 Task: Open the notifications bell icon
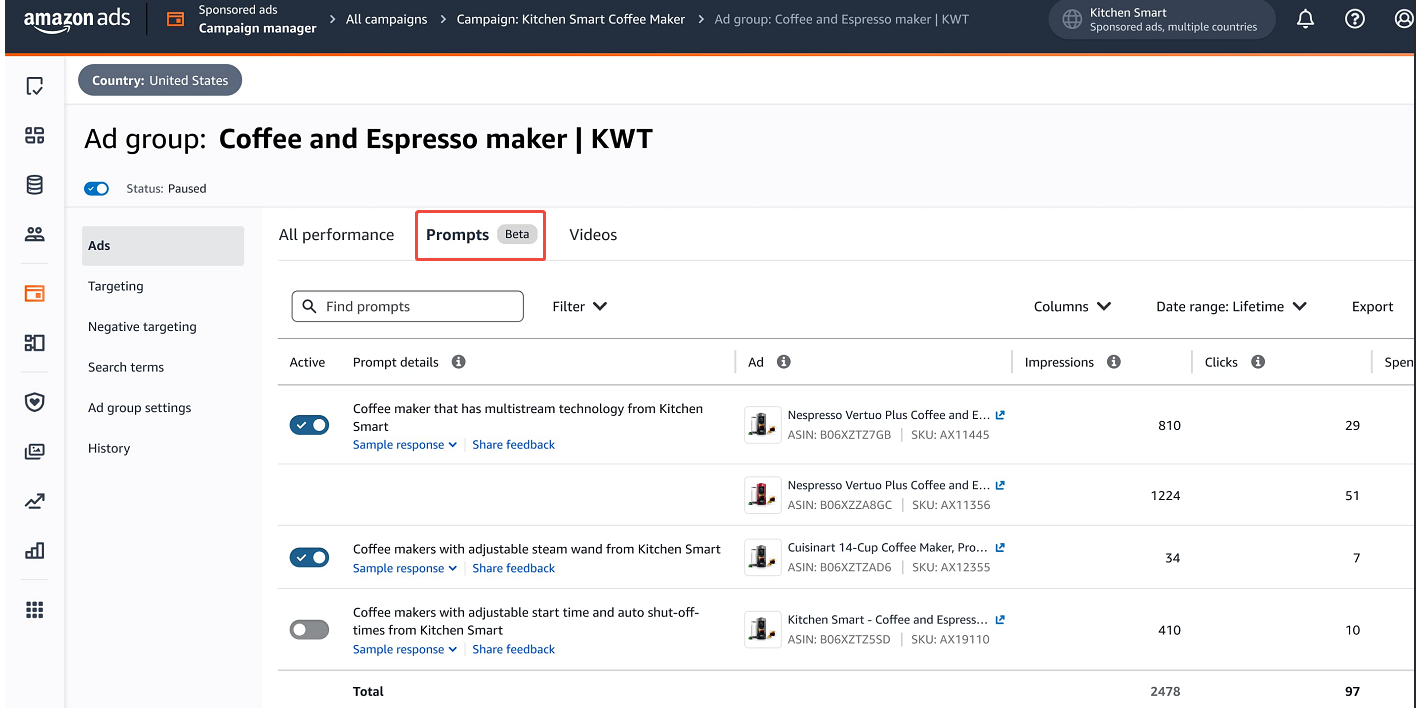pos(1305,19)
